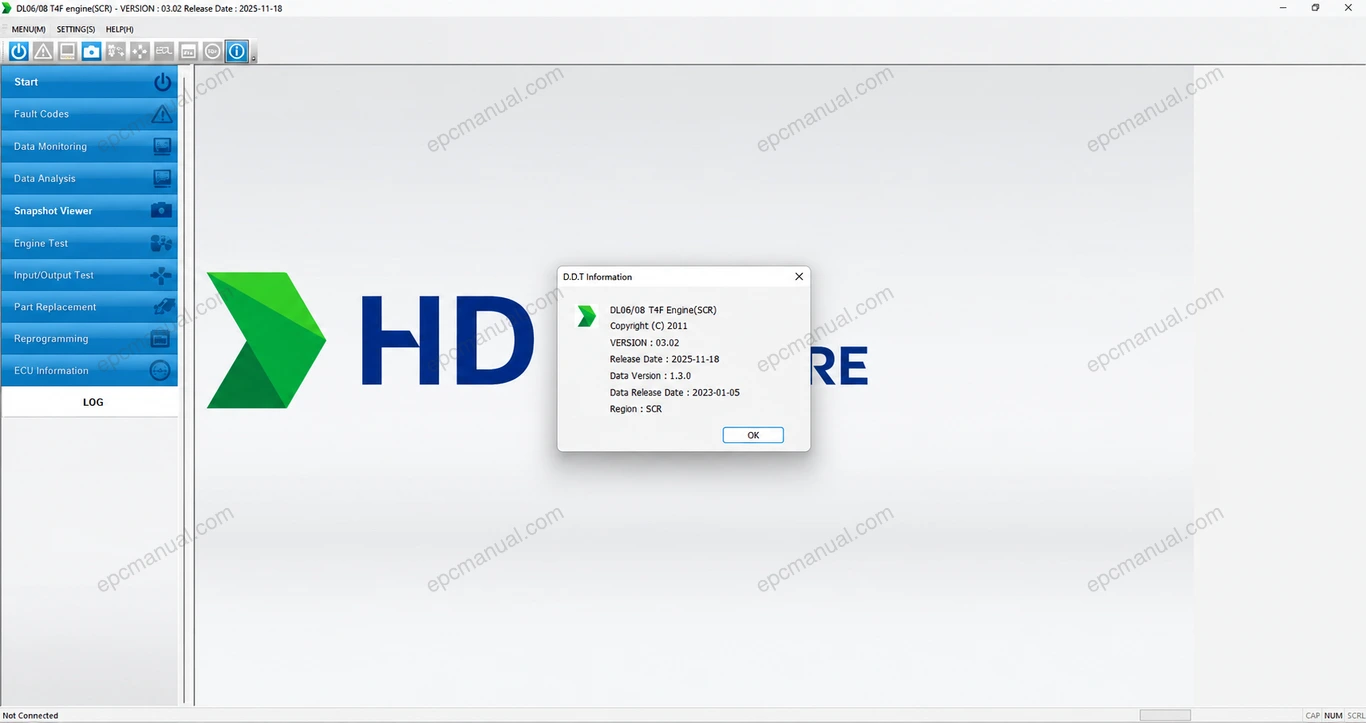Click the CAP indicator in the status bar
Screen dimensions: 1366x723
point(1313,716)
